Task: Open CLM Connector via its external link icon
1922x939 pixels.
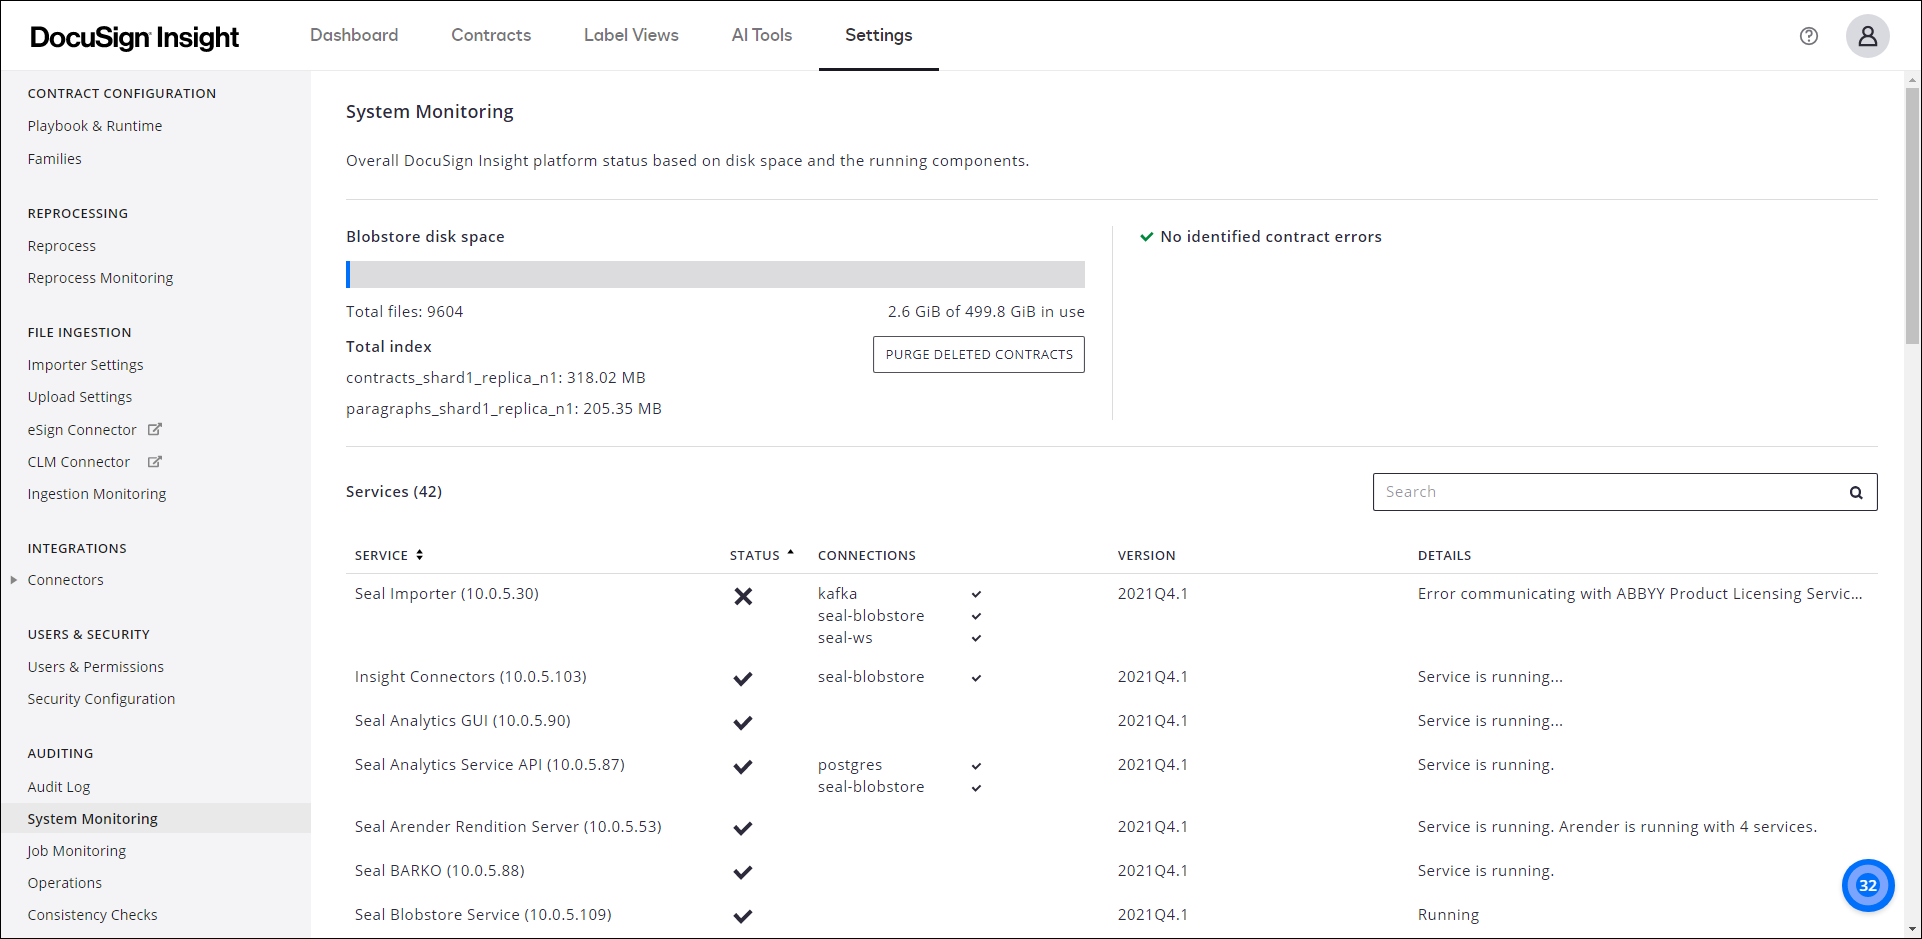Action: [x=156, y=461]
